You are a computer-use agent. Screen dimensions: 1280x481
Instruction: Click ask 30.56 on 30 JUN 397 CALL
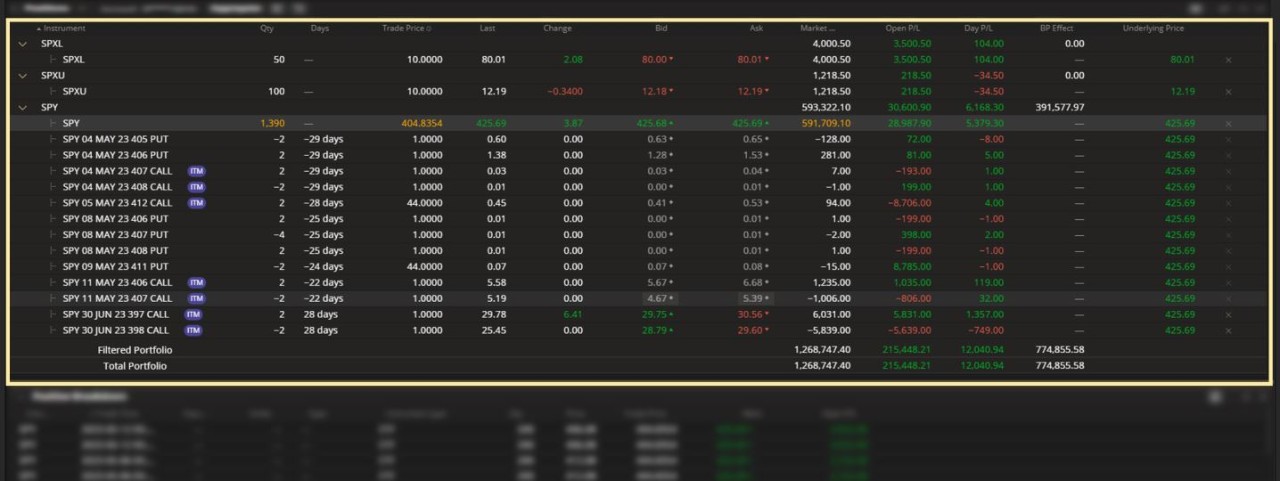pos(749,315)
